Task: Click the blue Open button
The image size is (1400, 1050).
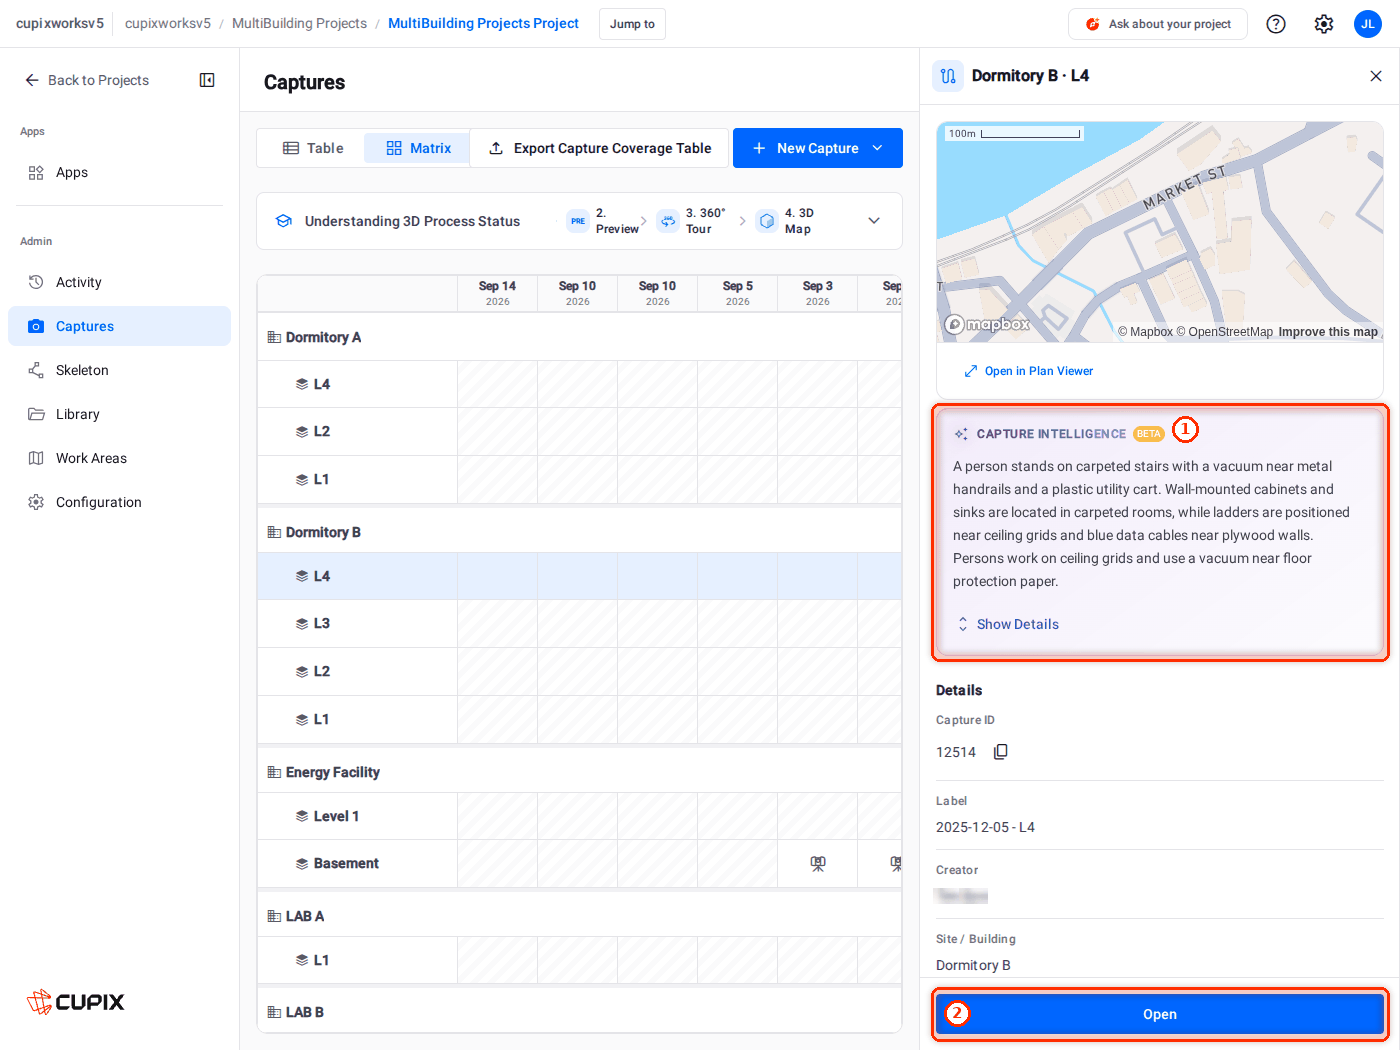Action: click(1160, 1014)
